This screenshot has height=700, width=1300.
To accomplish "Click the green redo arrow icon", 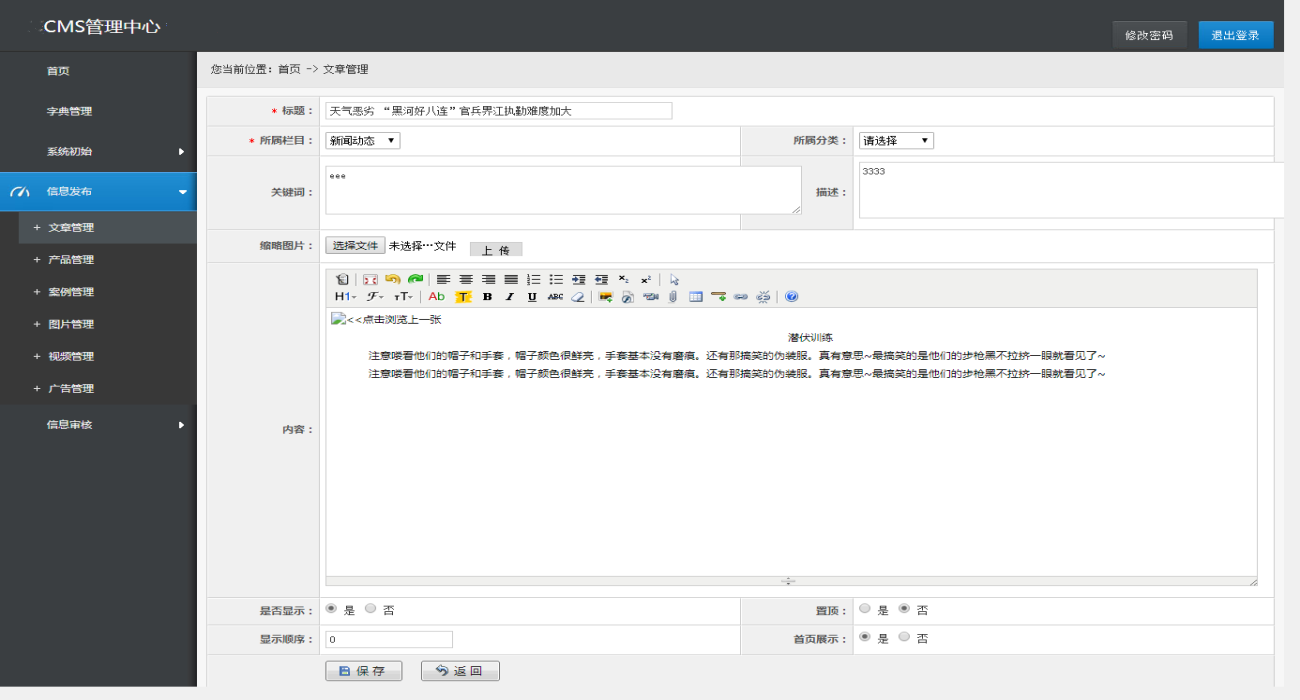I will pyautogui.click(x=415, y=279).
